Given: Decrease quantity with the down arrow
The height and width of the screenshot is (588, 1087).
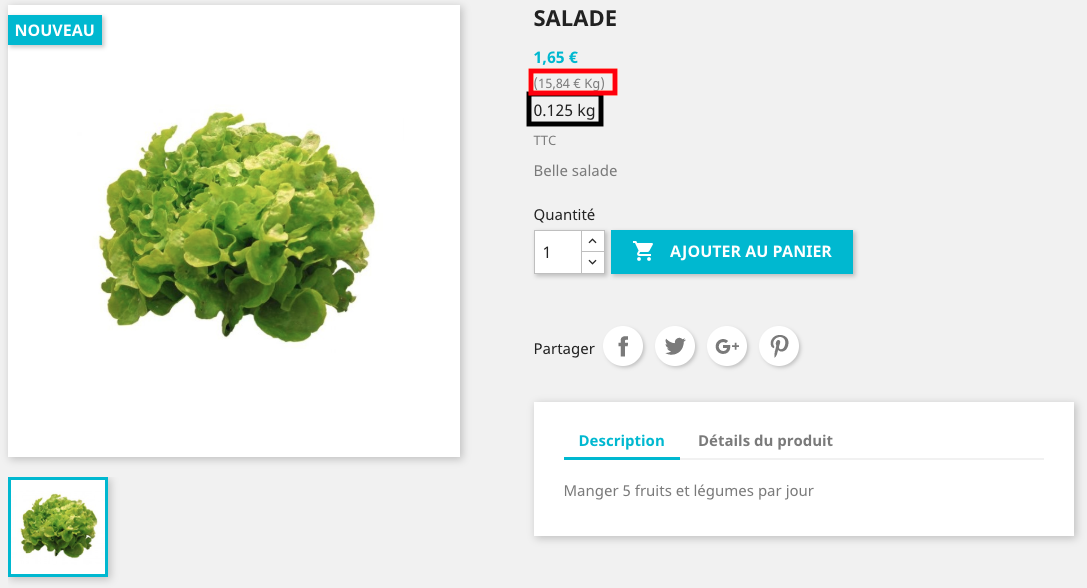Looking at the screenshot, I should point(593,262).
